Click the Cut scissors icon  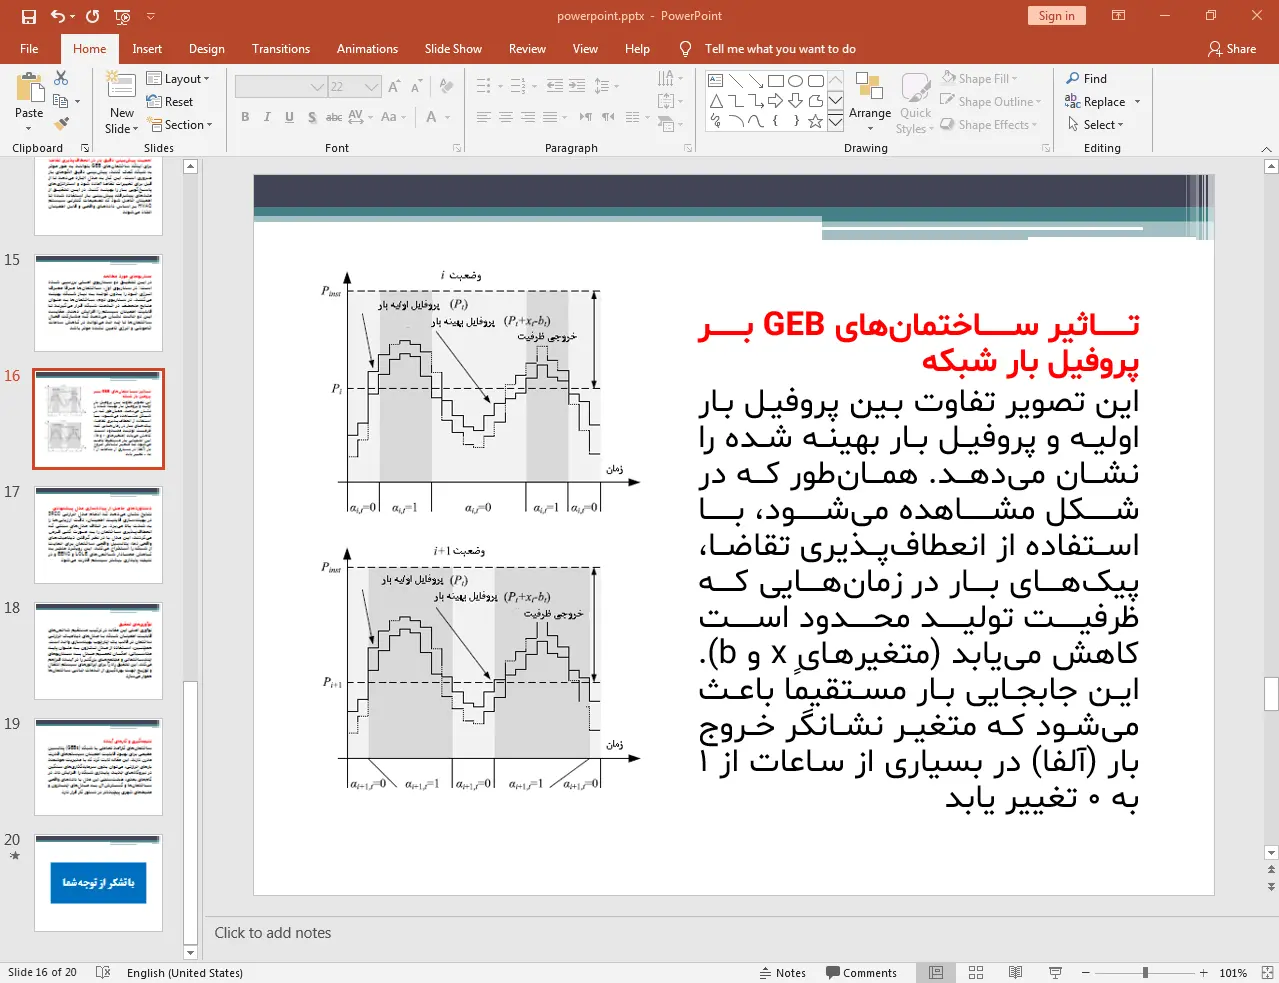point(61,78)
